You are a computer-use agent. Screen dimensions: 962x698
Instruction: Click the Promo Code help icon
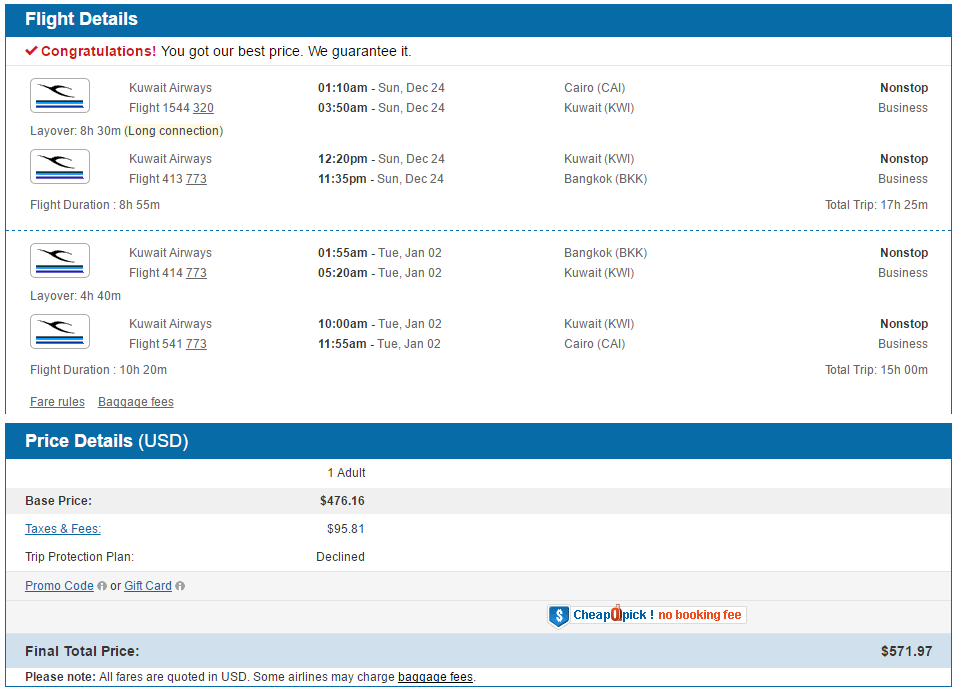[x=102, y=586]
